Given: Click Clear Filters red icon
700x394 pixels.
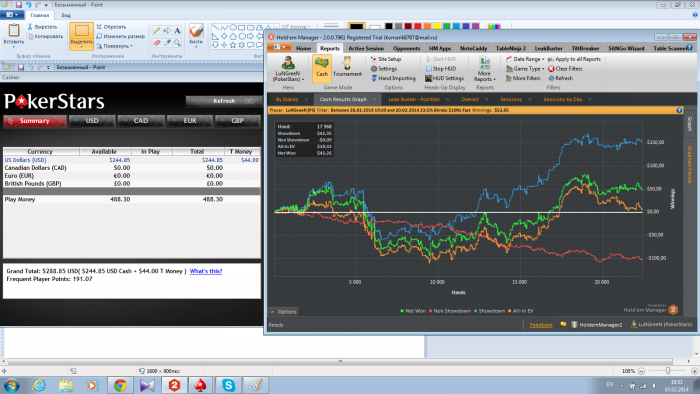Looking at the screenshot, I should (x=551, y=69).
